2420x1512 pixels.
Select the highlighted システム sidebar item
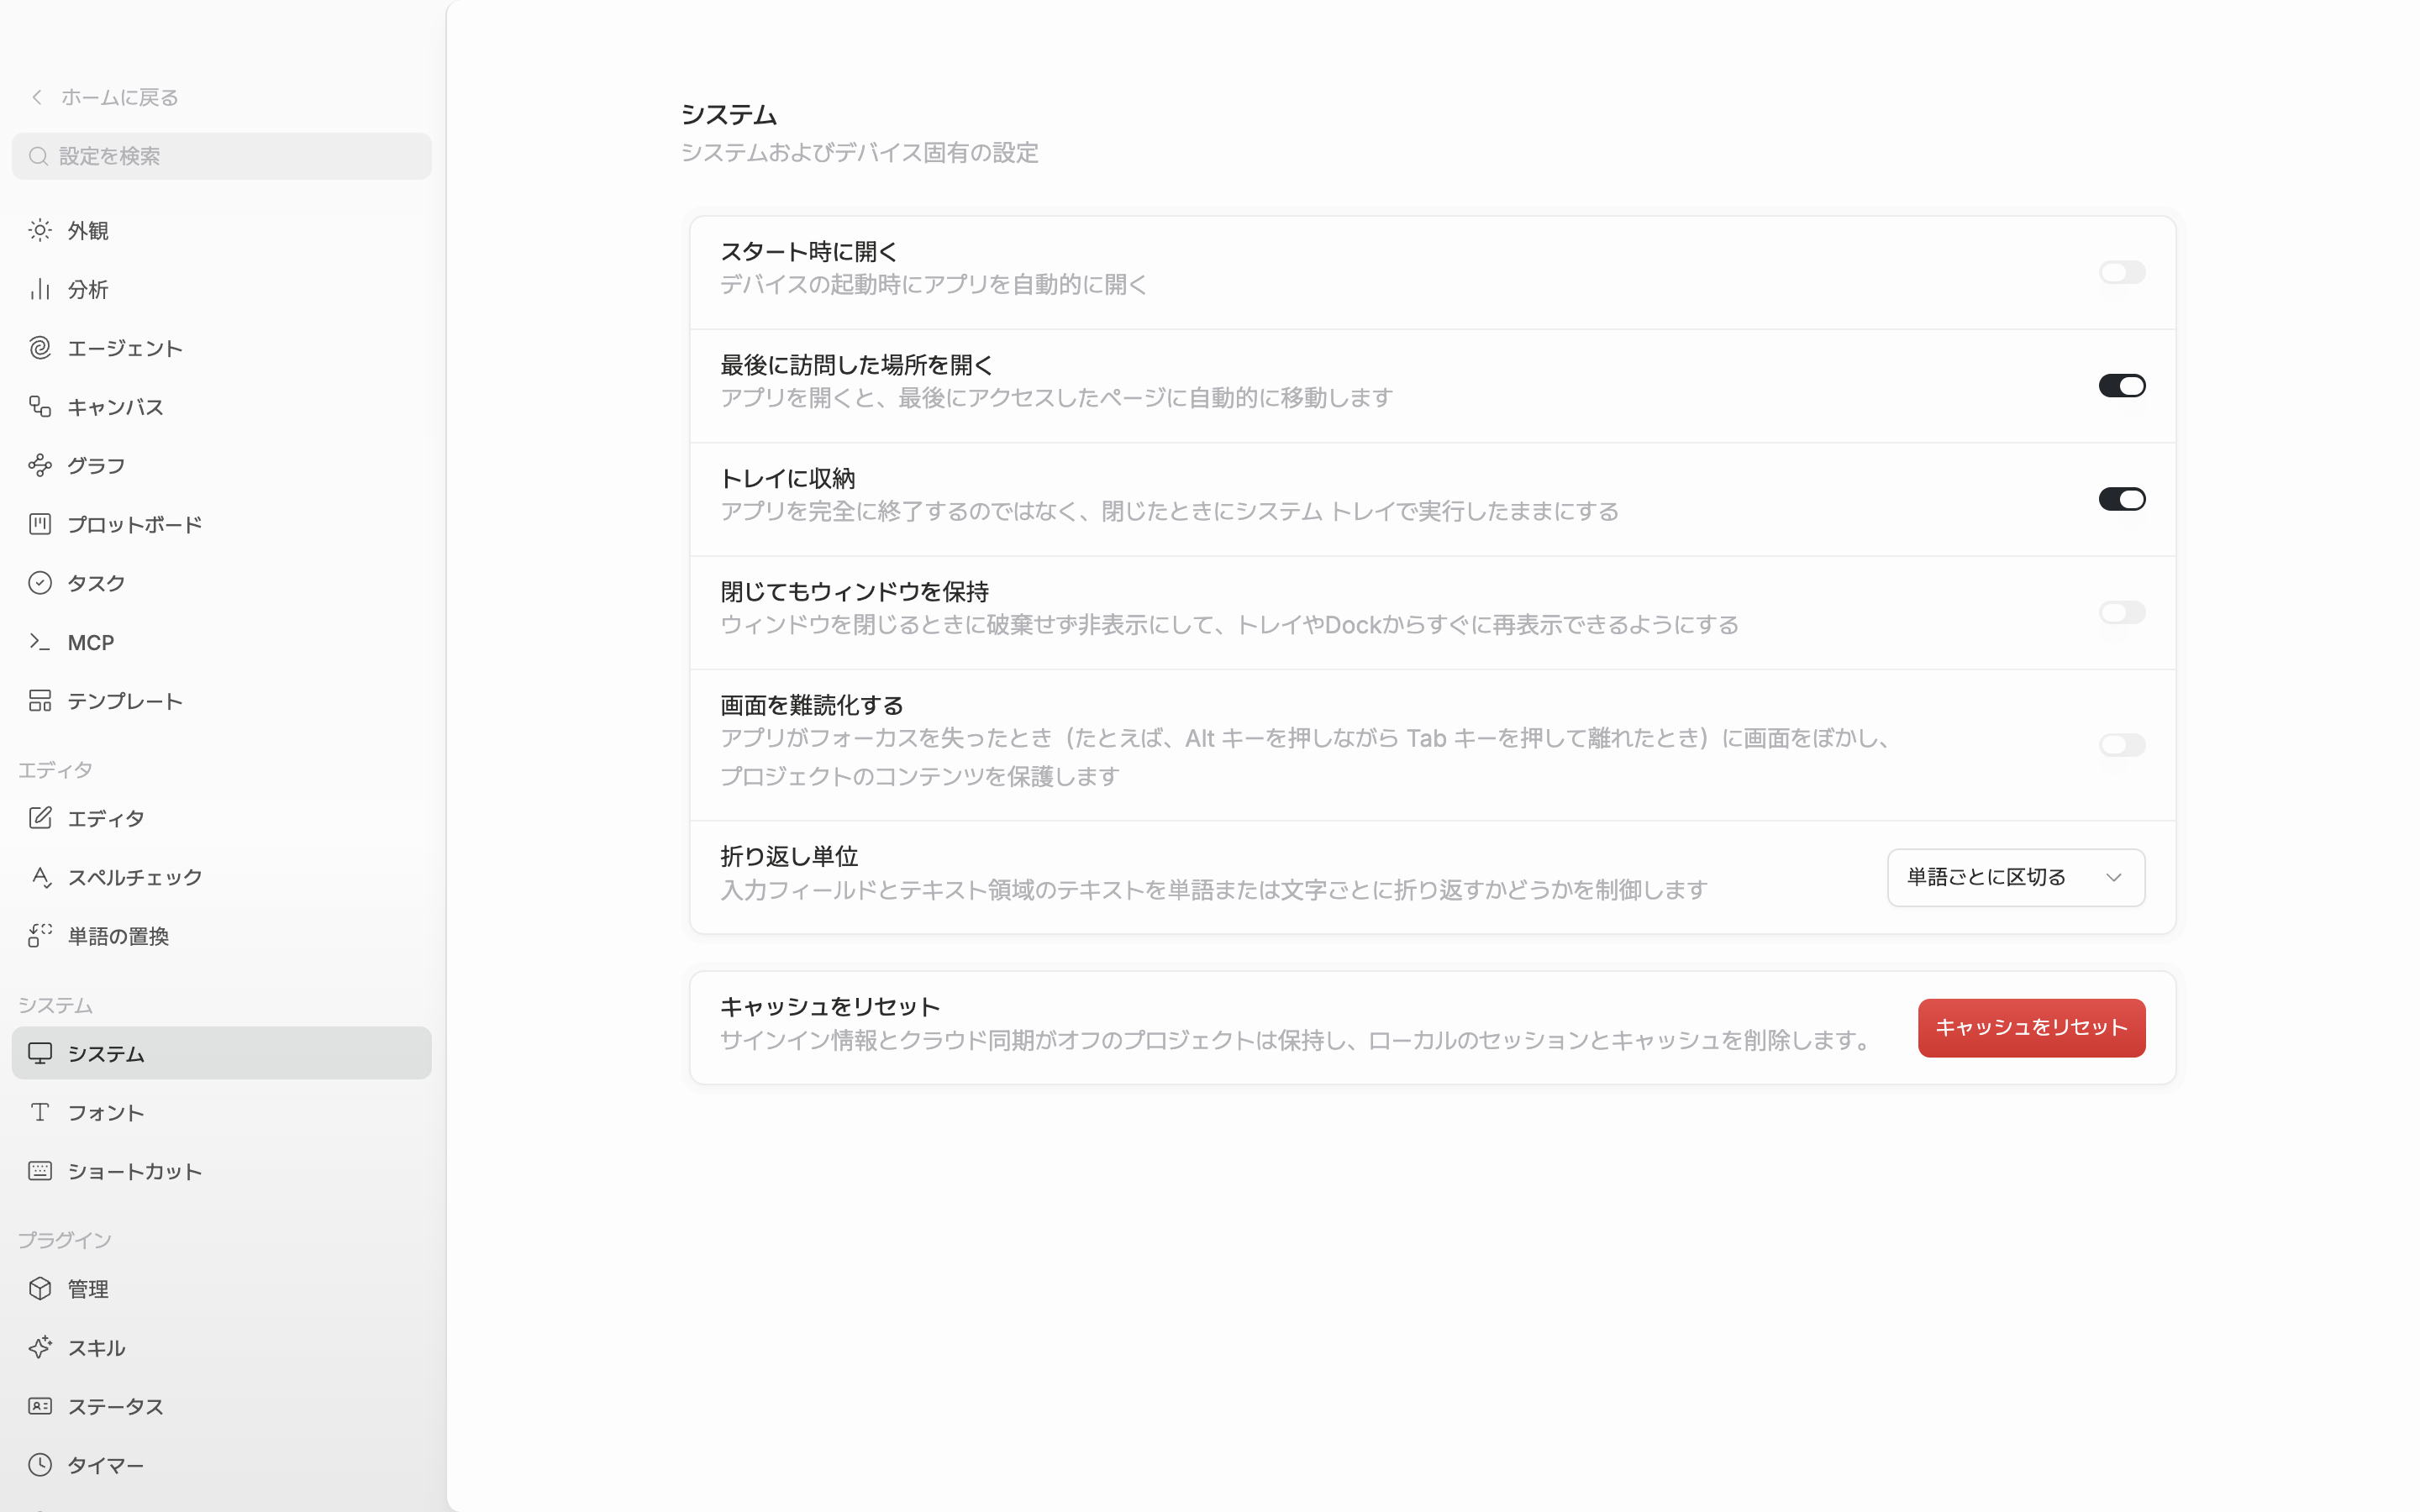tap(222, 1053)
